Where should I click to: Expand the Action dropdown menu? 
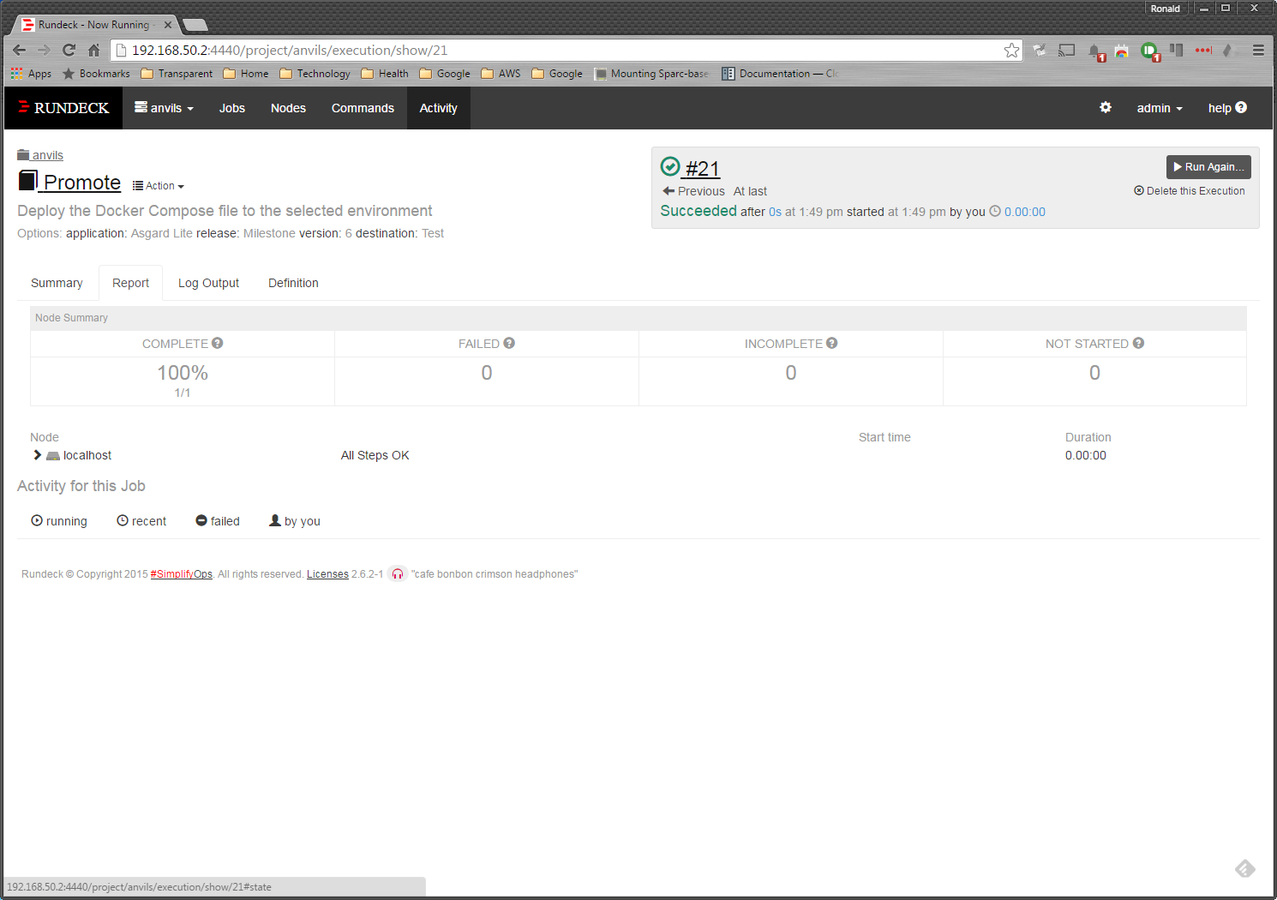click(x=158, y=186)
